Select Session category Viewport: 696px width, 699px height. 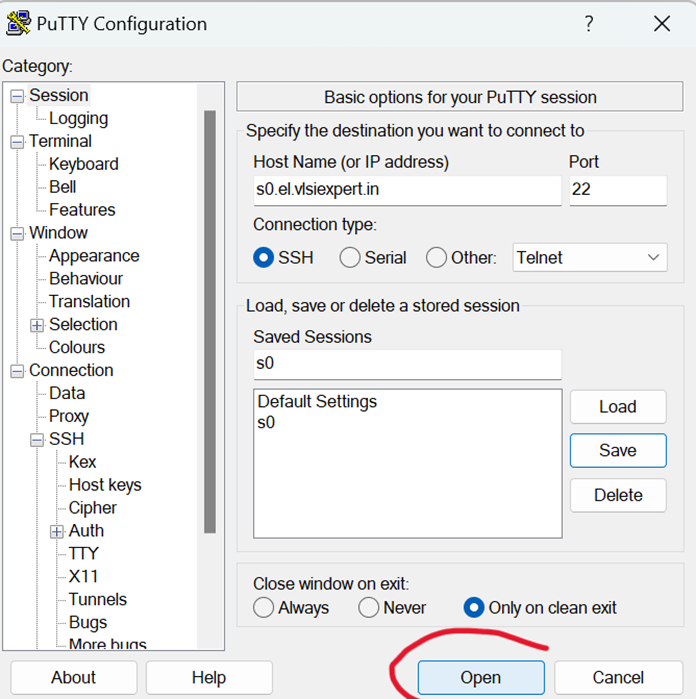[59, 95]
